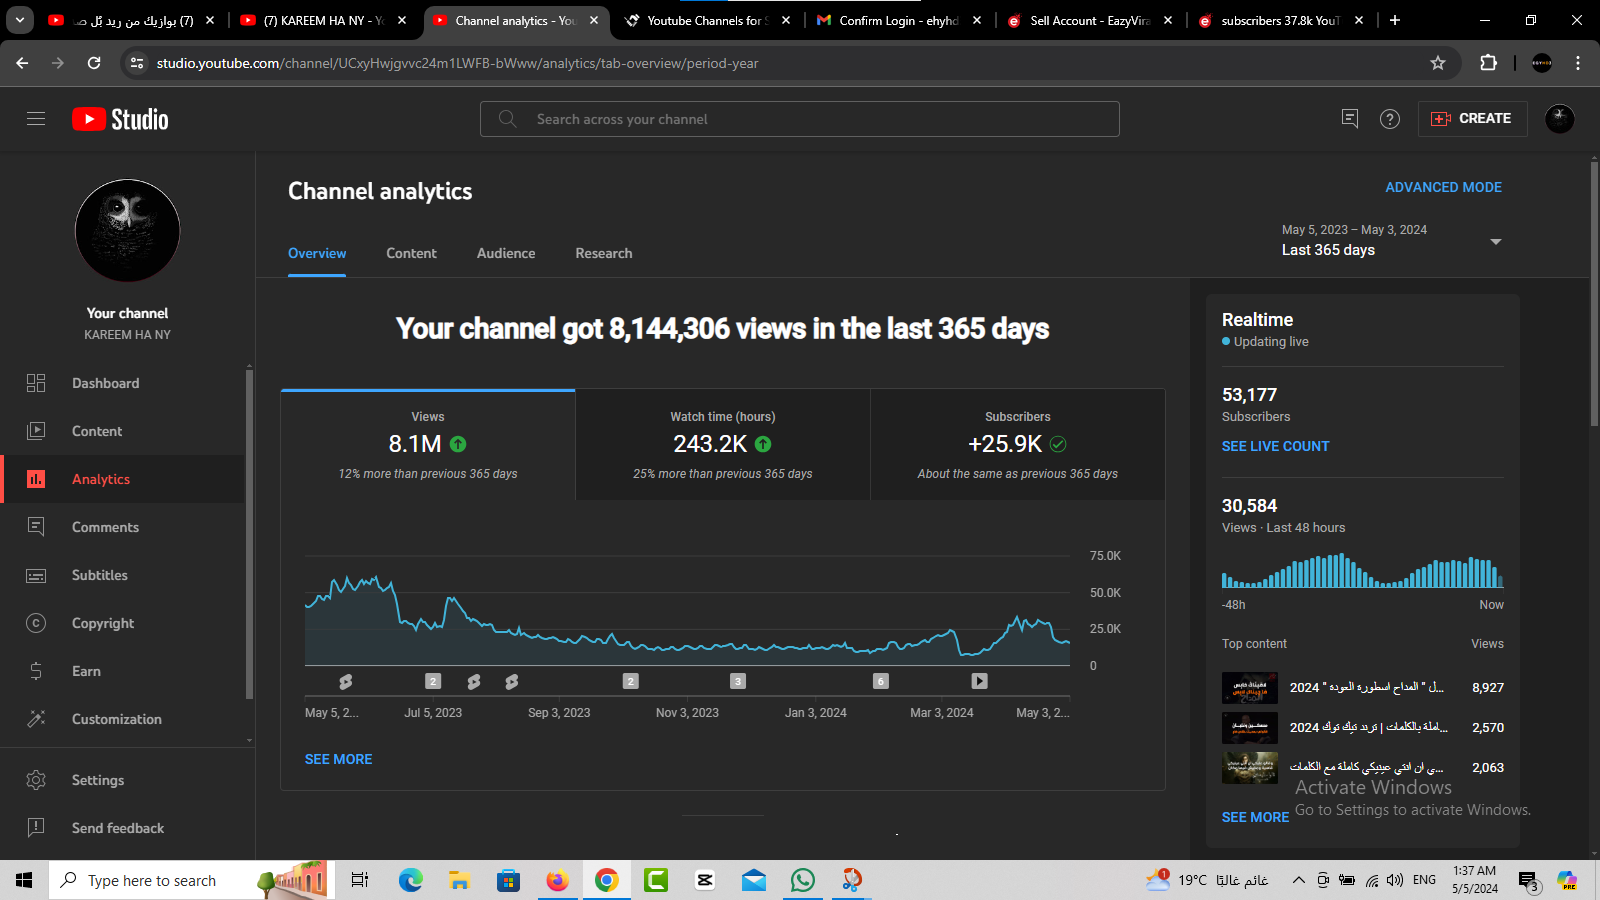The height and width of the screenshot is (900, 1600).
Task: Open the Earn monetization page
Action: coord(86,671)
